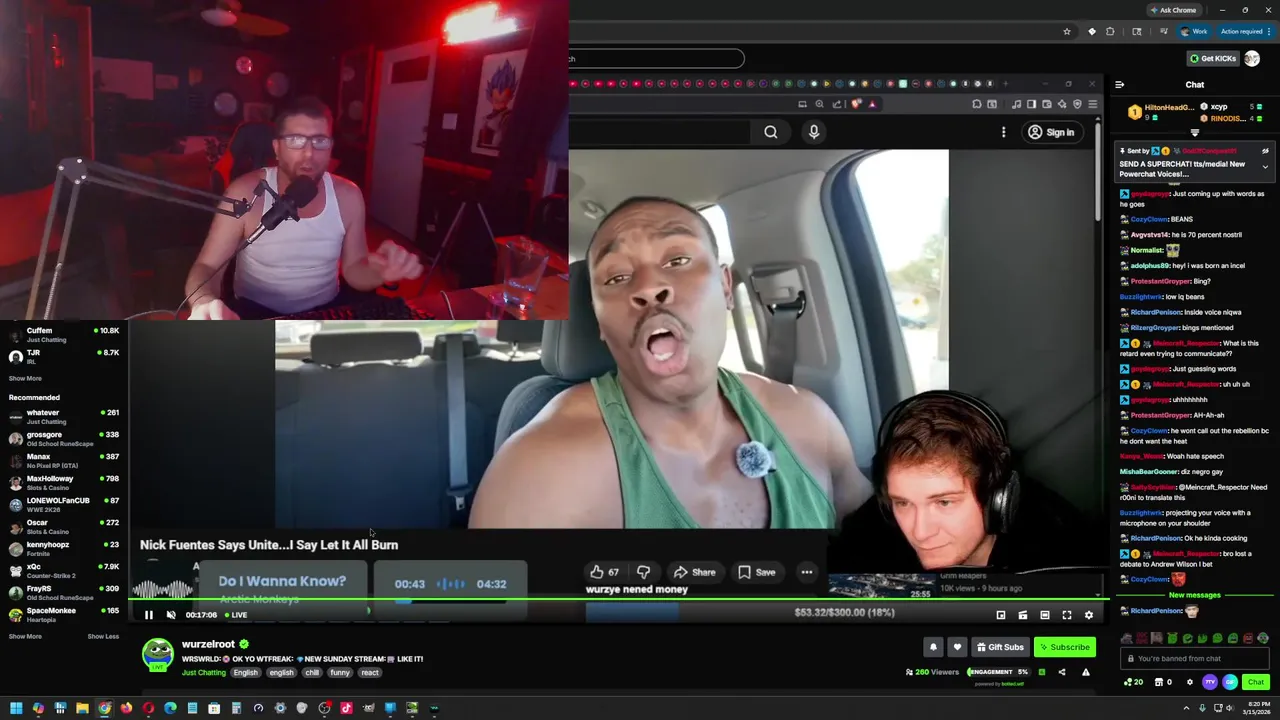This screenshot has width=1280, height=720.
Task: Focus the banned chat input field
Action: point(1194,658)
